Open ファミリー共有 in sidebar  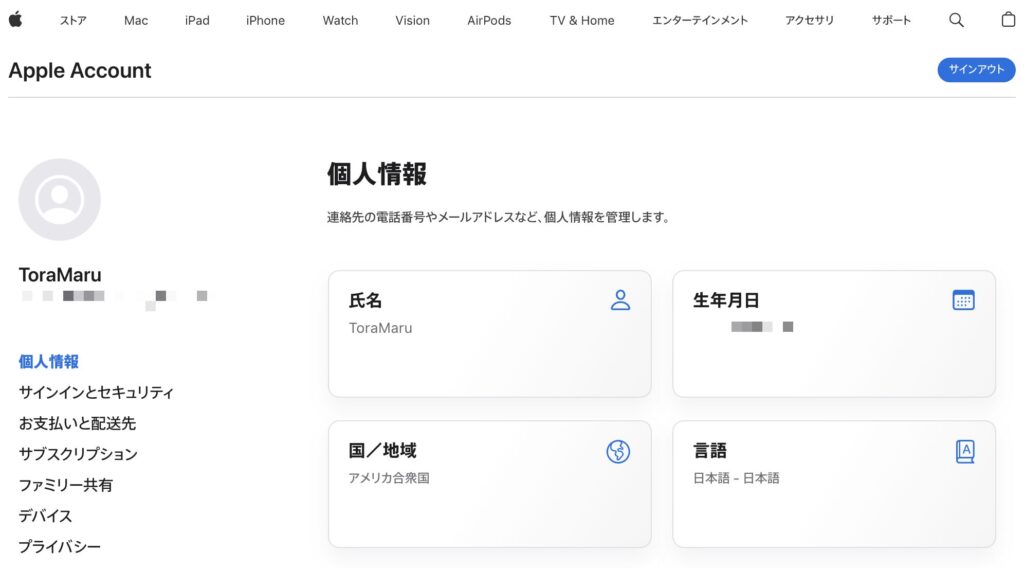[x=66, y=485]
